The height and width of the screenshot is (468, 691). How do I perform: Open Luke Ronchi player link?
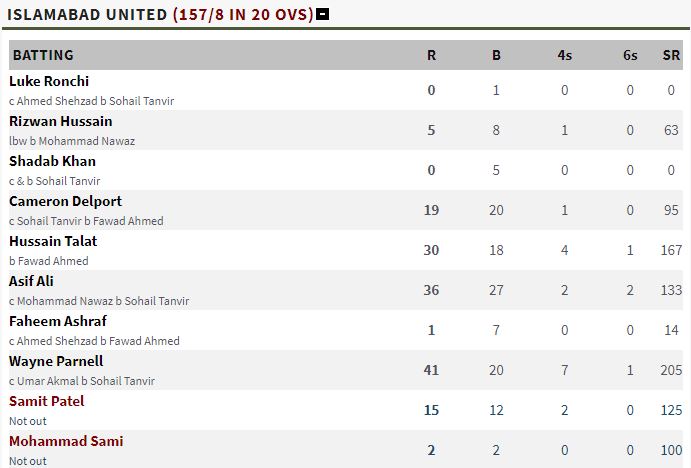coord(49,82)
